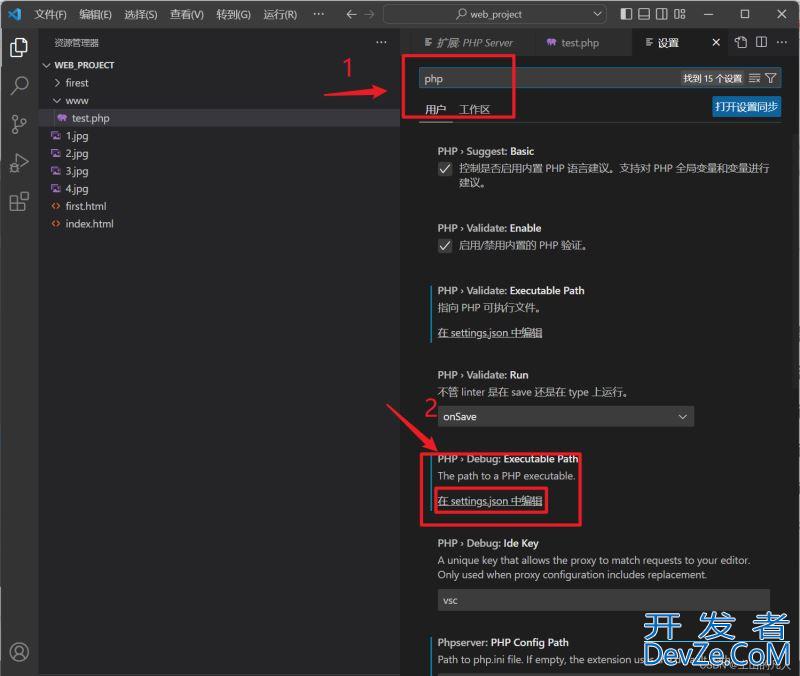The height and width of the screenshot is (676, 800).
Task: Select the 工作区 settings scope tab
Action: click(474, 109)
